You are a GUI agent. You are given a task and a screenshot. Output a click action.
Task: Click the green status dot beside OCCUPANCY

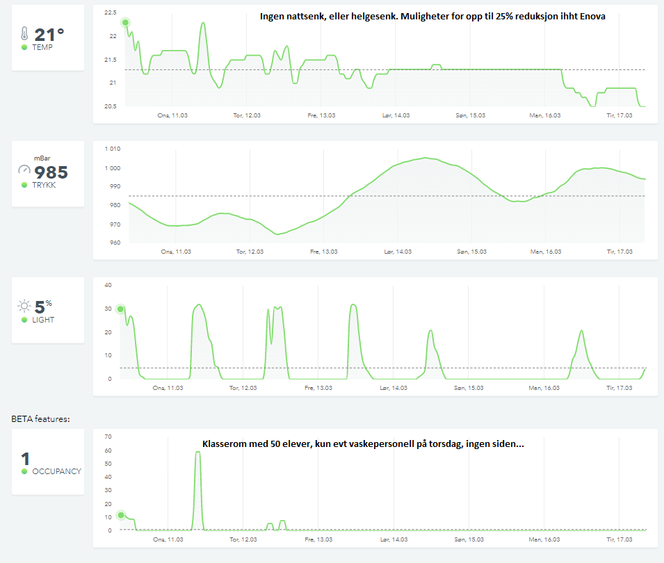coord(24,470)
